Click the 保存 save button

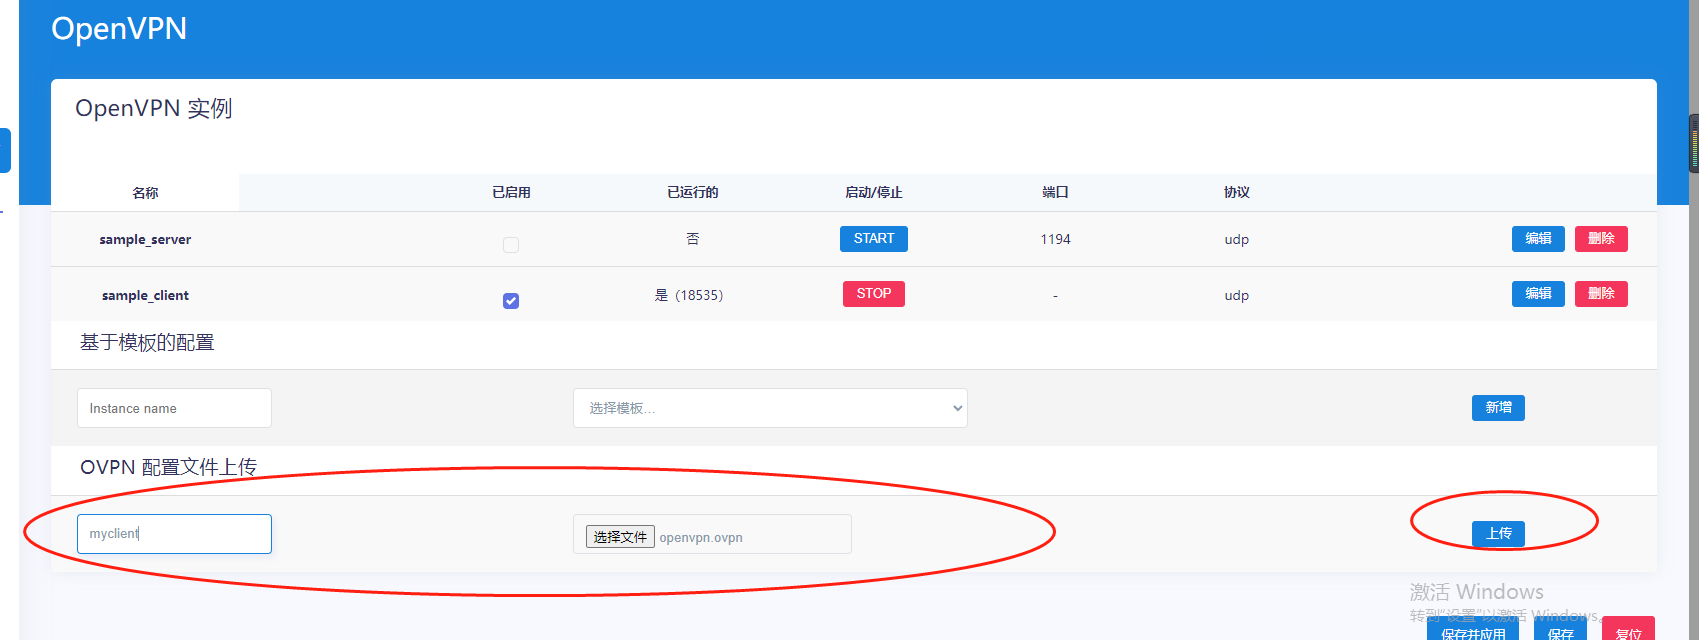1560,632
